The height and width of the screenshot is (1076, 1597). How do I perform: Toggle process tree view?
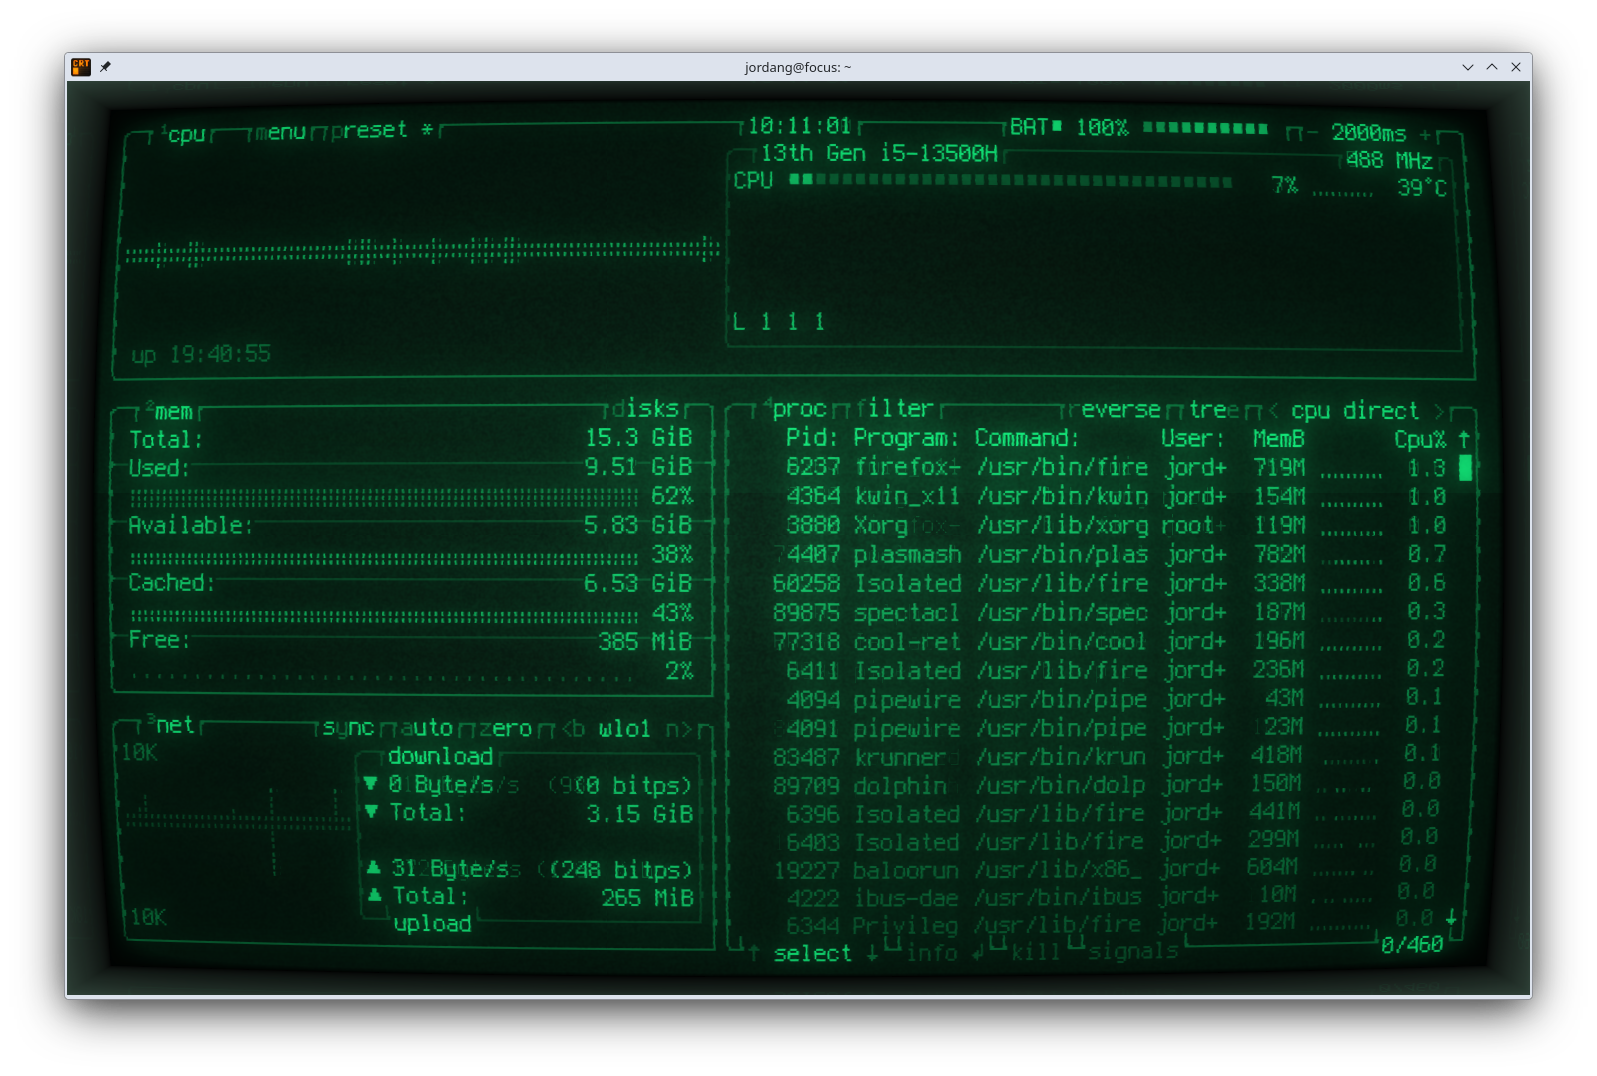tap(1213, 409)
